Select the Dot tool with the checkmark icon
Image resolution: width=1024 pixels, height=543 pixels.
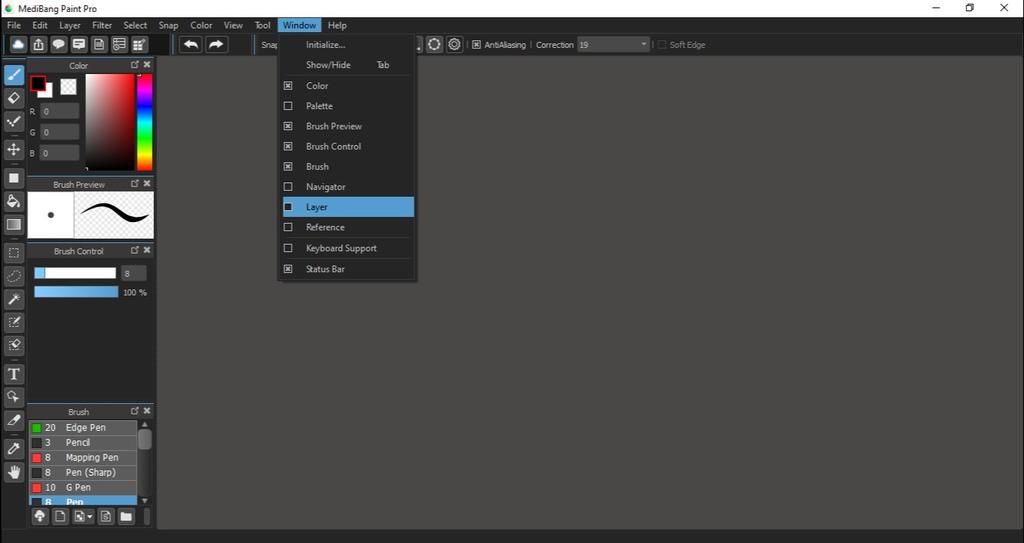[14, 122]
